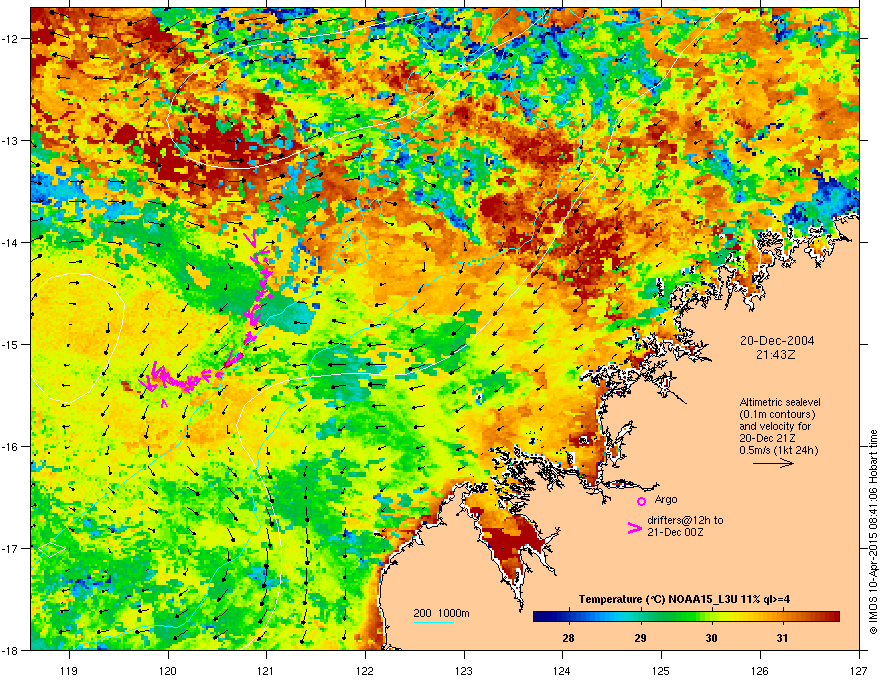Click the time label 21:43Z
The height and width of the screenshot is (680, 880).
(775, 355)
